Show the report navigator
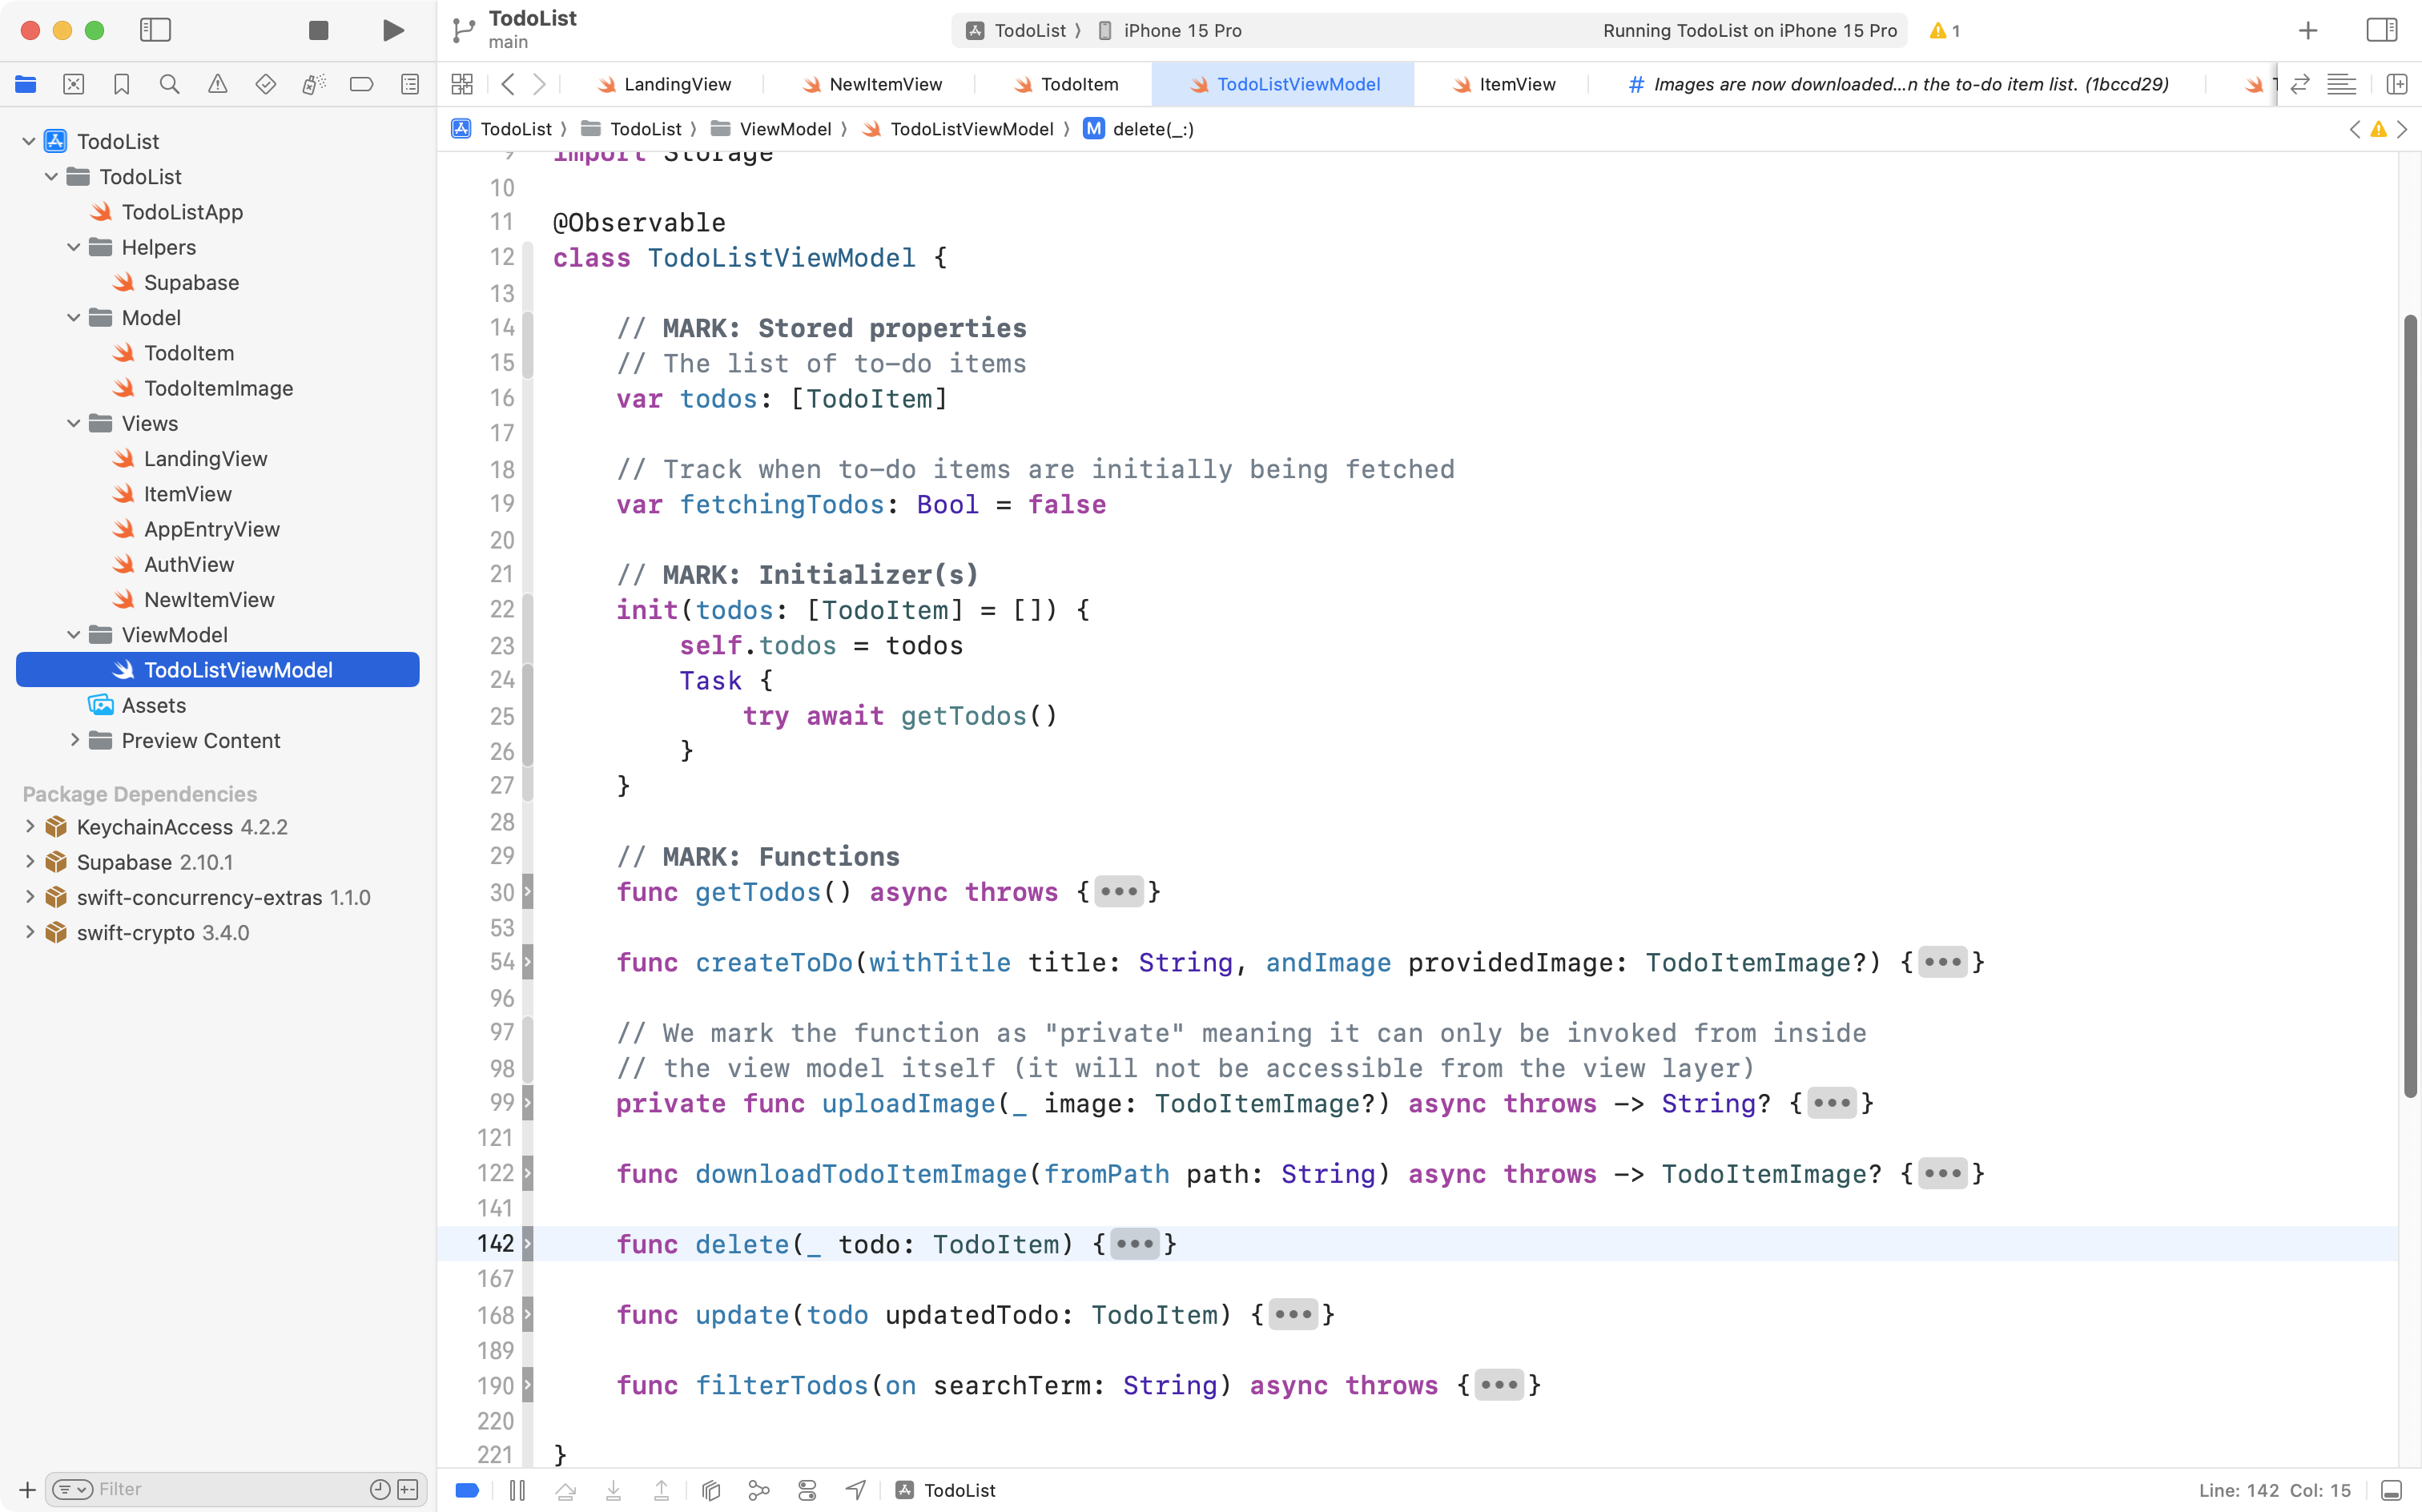The width and height of the screenshot is (2422, 1512). pos(410,84)
